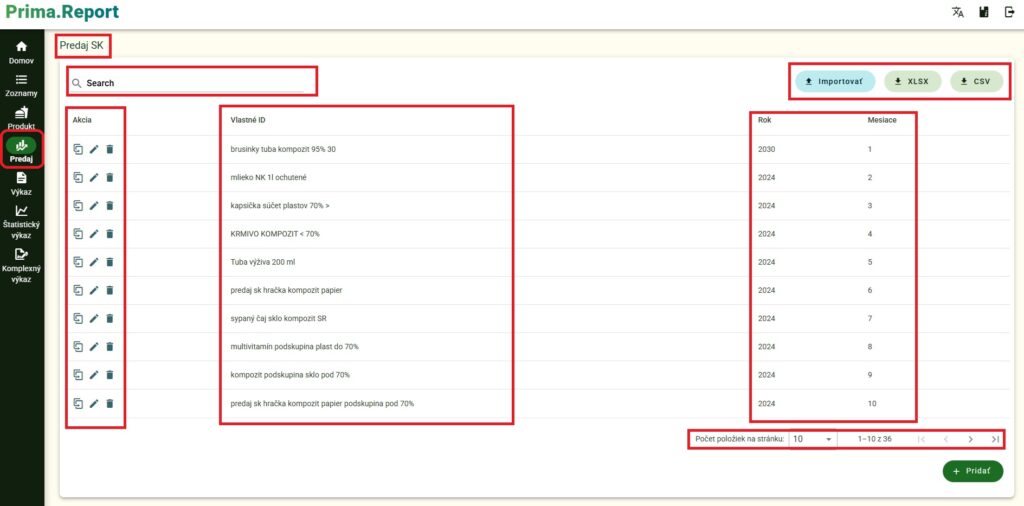This screenshot has height=506, width=1024.
Task: Open Domov in the sidebar
Action: (21, 52)
